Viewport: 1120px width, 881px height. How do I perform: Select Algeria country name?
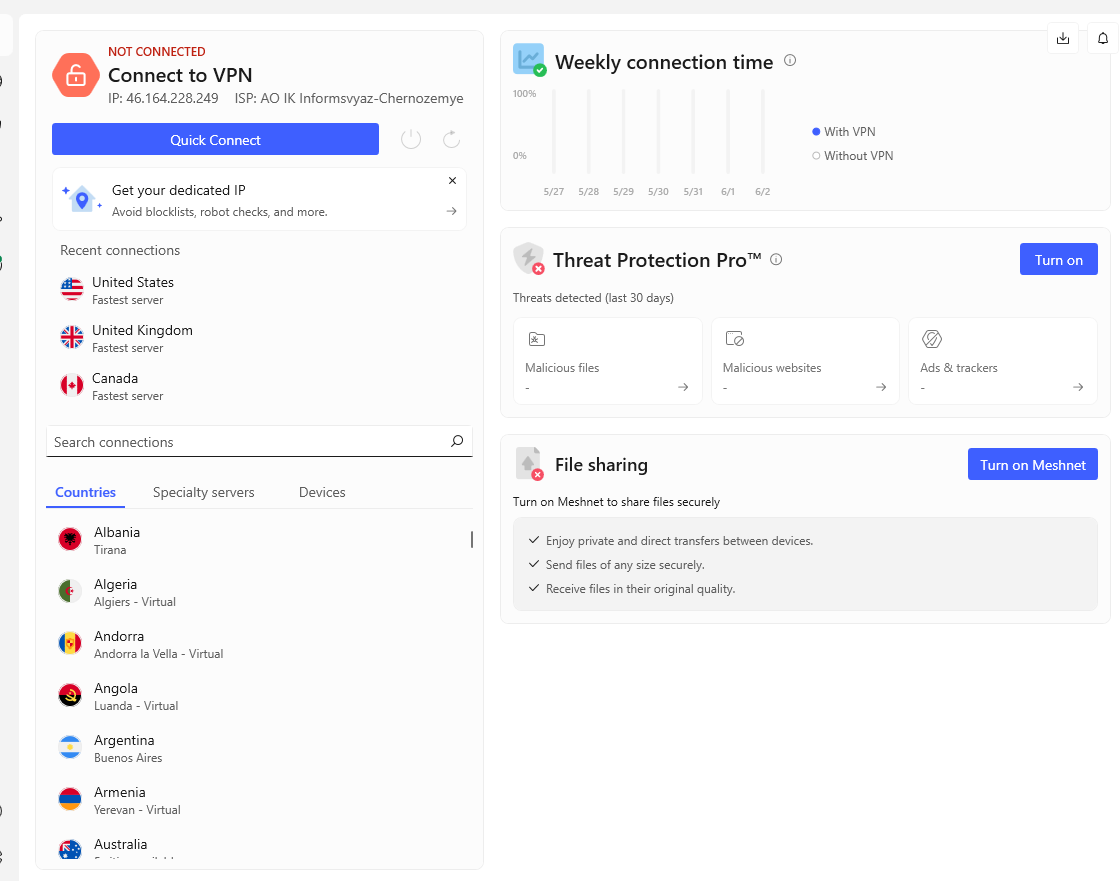115,584
